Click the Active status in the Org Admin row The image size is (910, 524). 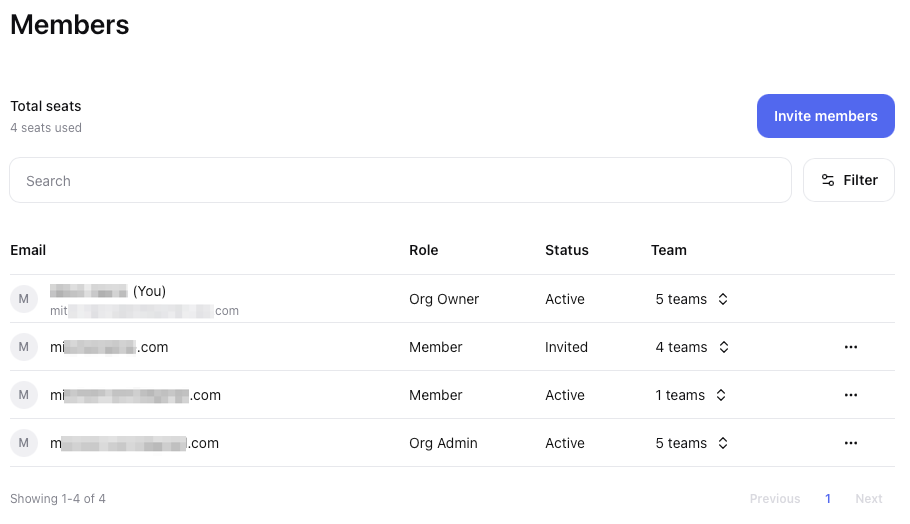click(x=564, y=443)
